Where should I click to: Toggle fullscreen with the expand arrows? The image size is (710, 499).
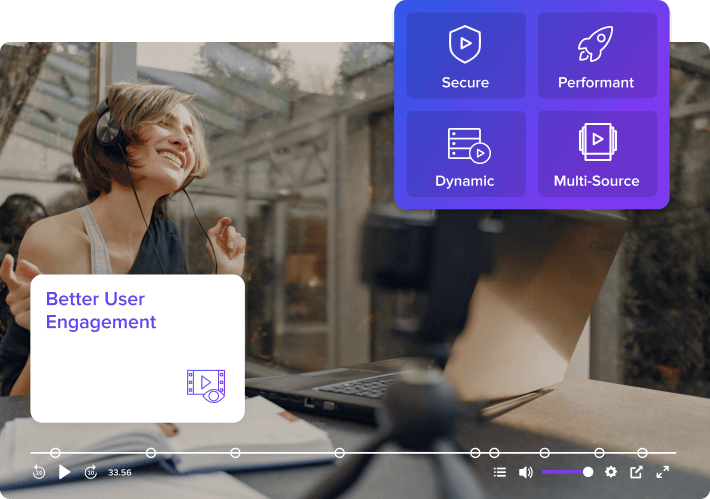click(x=662, y=472)
